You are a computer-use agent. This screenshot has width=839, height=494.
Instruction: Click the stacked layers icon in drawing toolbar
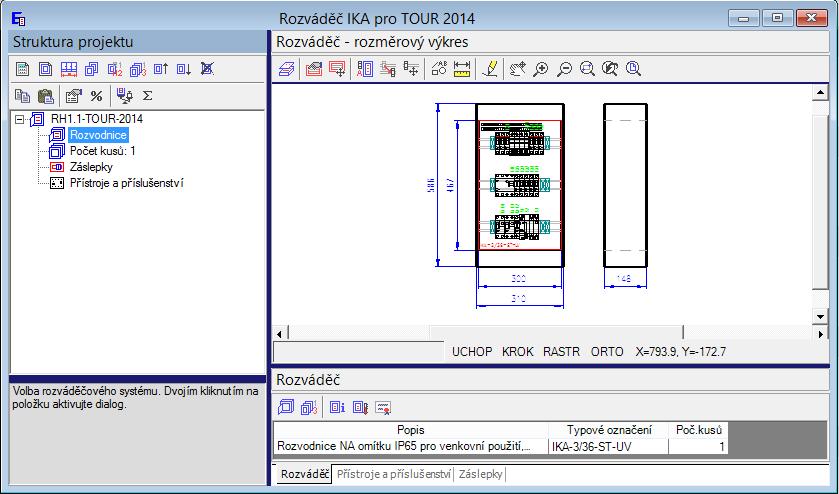click(x=287, y=69)
